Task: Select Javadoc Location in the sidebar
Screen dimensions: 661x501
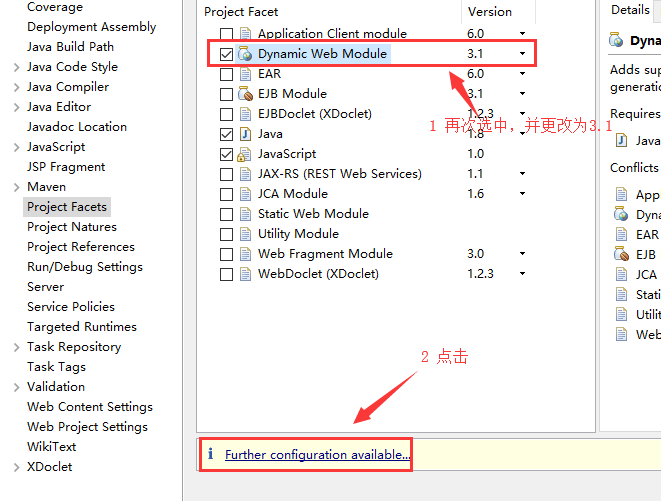Action: point(77,127)
